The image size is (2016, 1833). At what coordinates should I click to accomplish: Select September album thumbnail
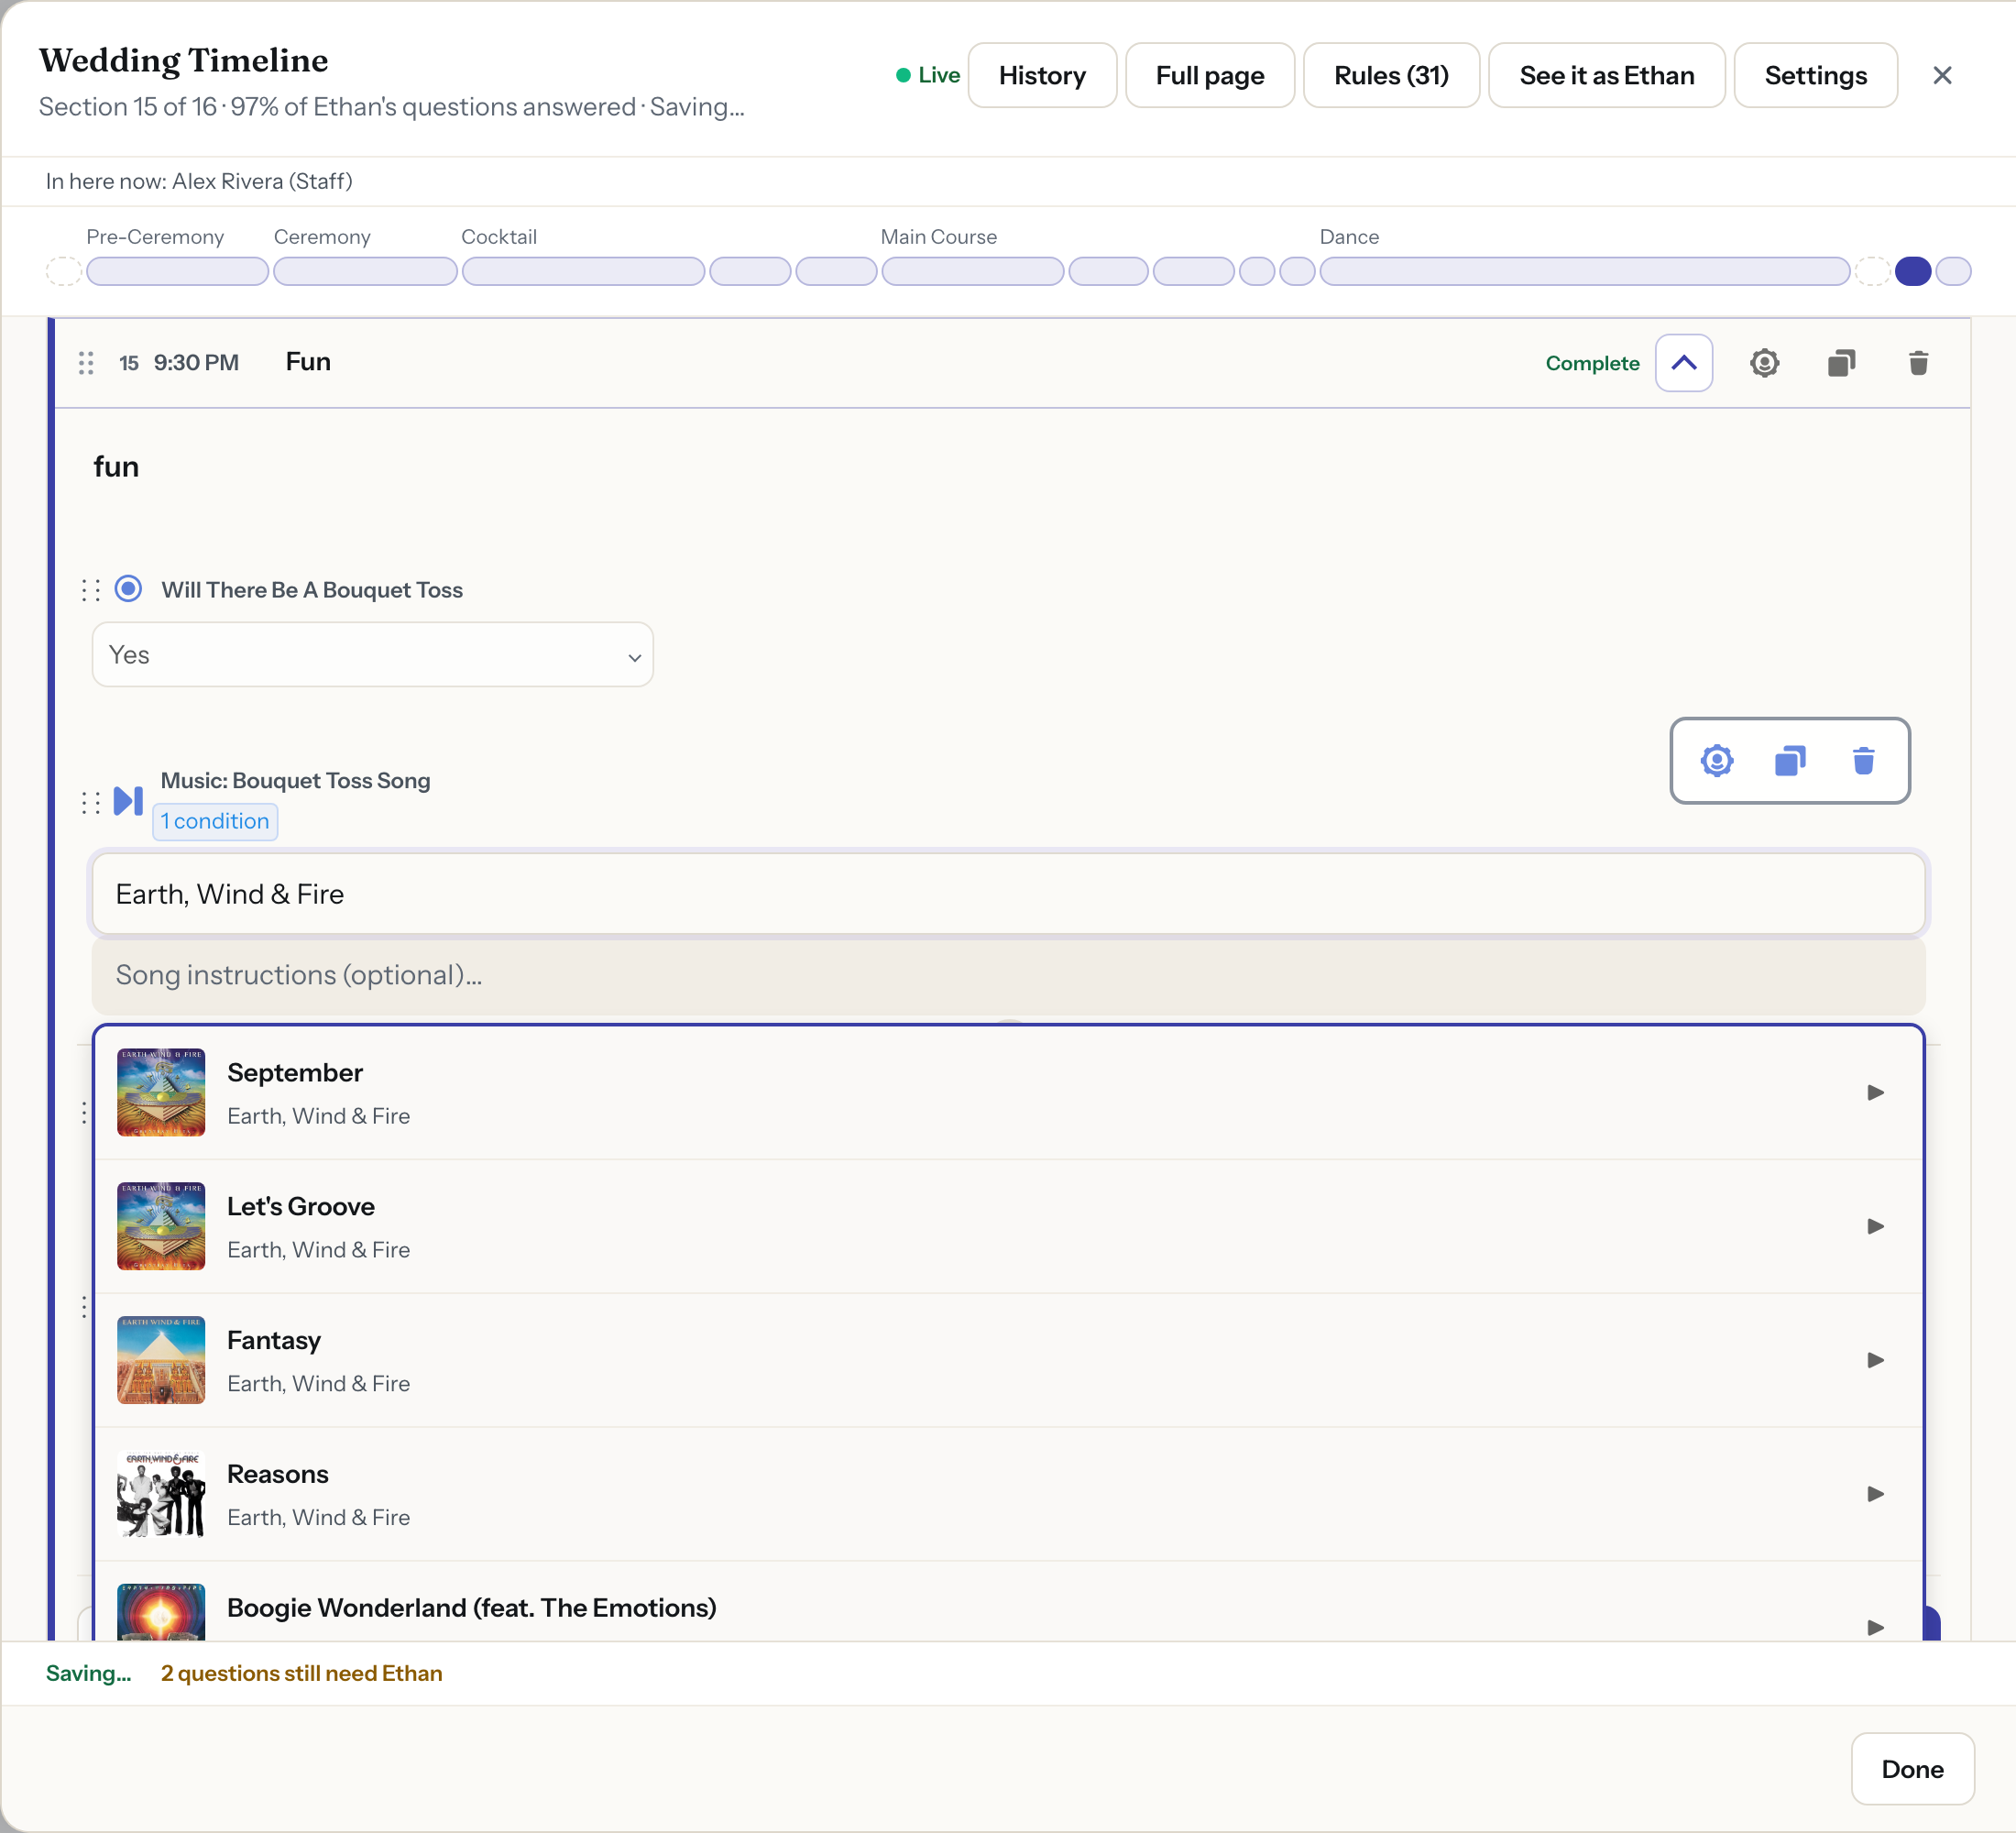pos(161,1092)
